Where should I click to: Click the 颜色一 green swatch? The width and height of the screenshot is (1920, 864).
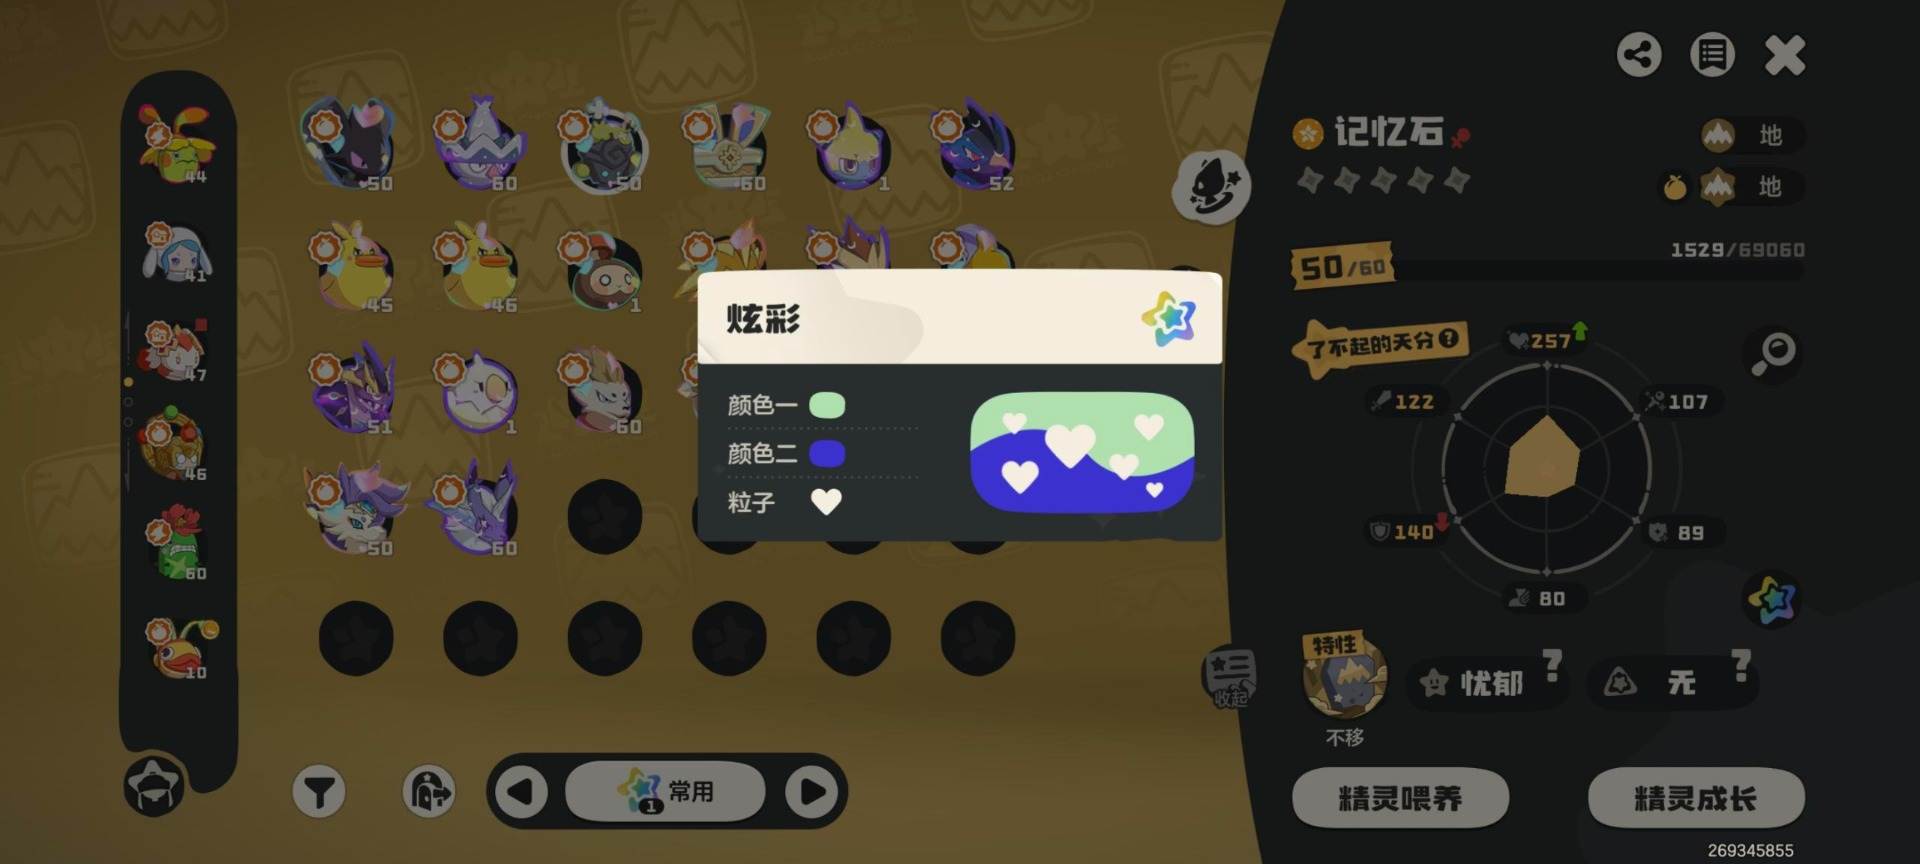pos(827,405)
